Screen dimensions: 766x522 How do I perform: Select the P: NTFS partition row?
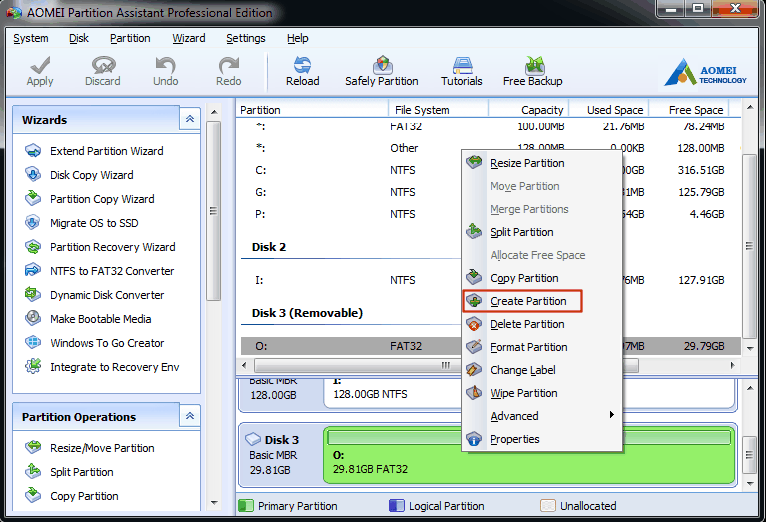pos(490,214)
